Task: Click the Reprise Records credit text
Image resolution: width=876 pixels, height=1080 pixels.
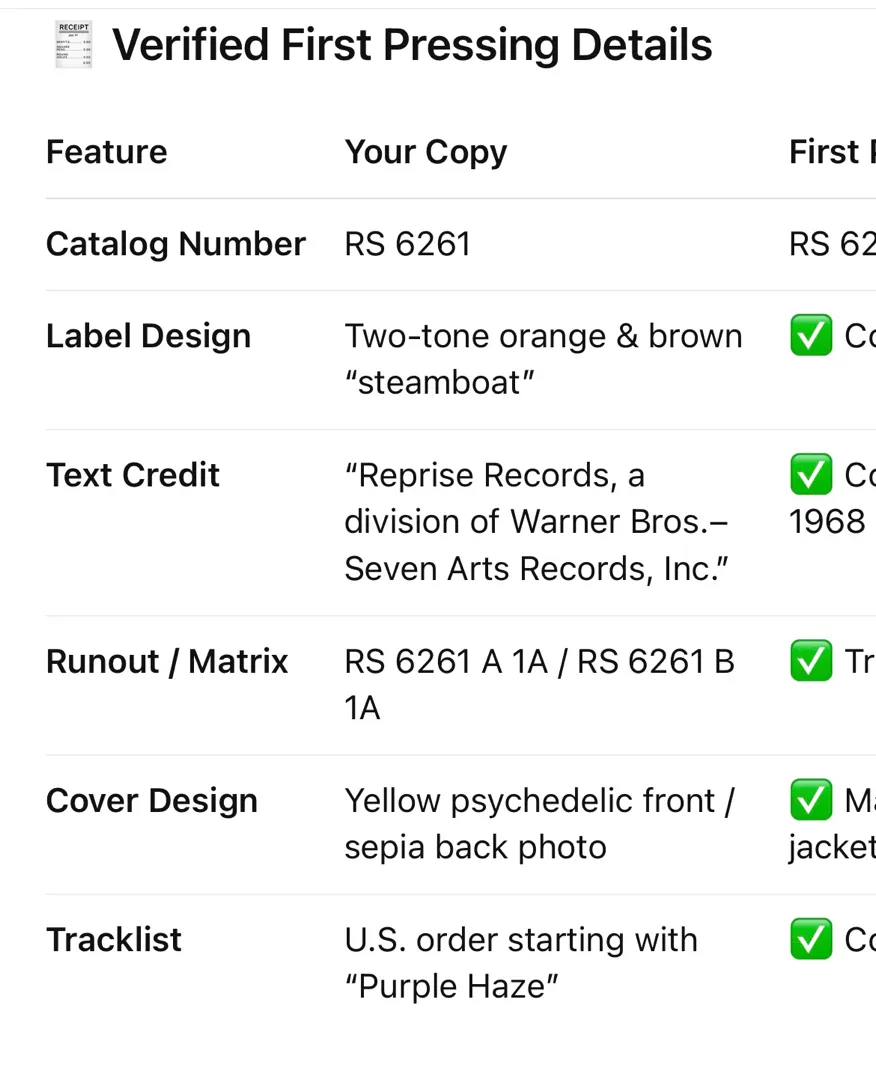Action: (537, 522)
